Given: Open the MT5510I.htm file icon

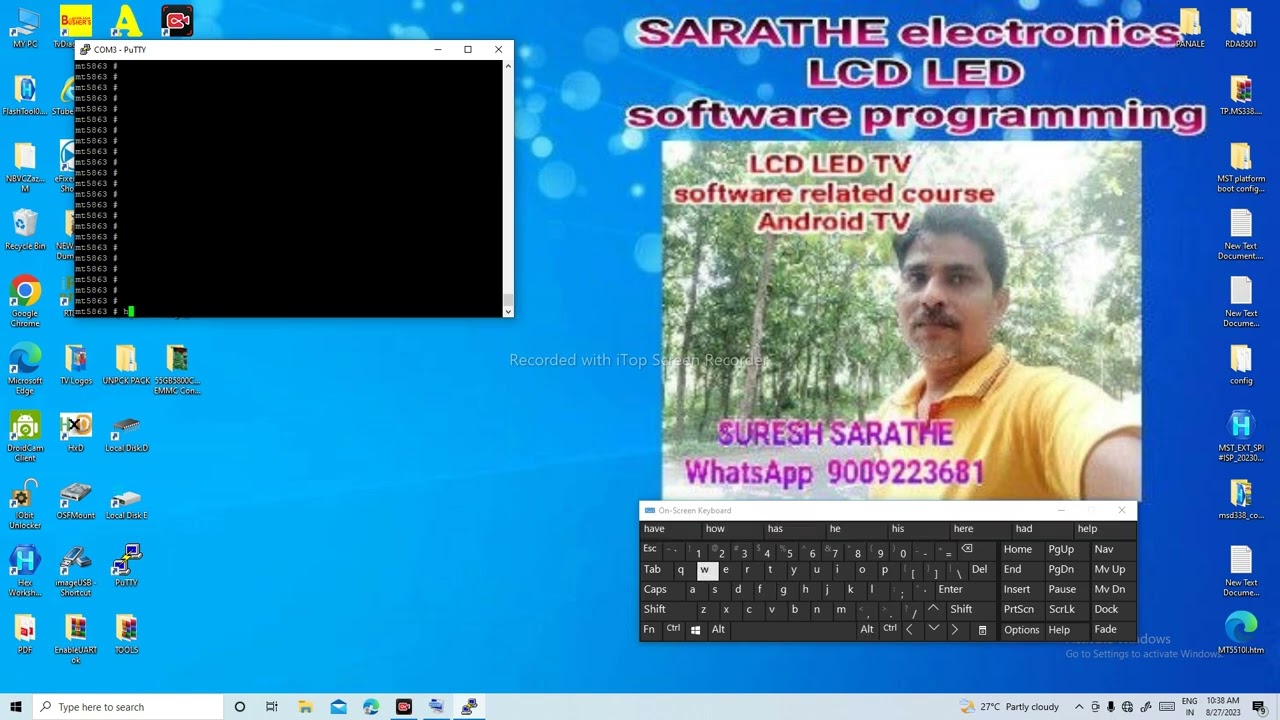Looking at the screenshot, I should (x=1241, y=634).
